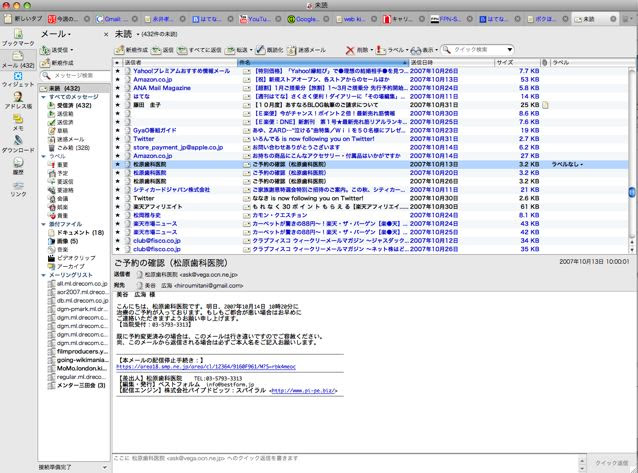The width and height of the screenshot is (638, 473).
Task: Click the クイック返信 send button
Action: (x=612, y=463)
